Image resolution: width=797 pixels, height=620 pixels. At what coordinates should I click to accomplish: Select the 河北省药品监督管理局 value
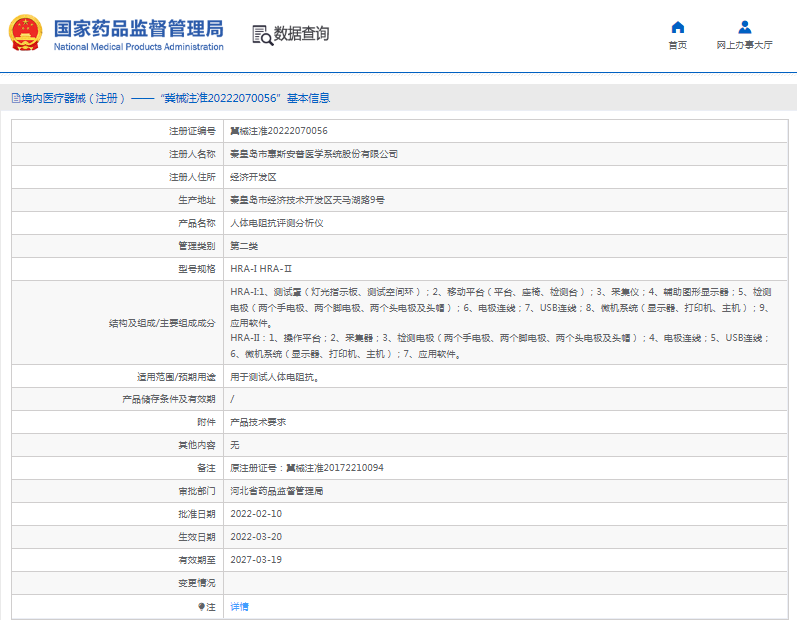277,491
